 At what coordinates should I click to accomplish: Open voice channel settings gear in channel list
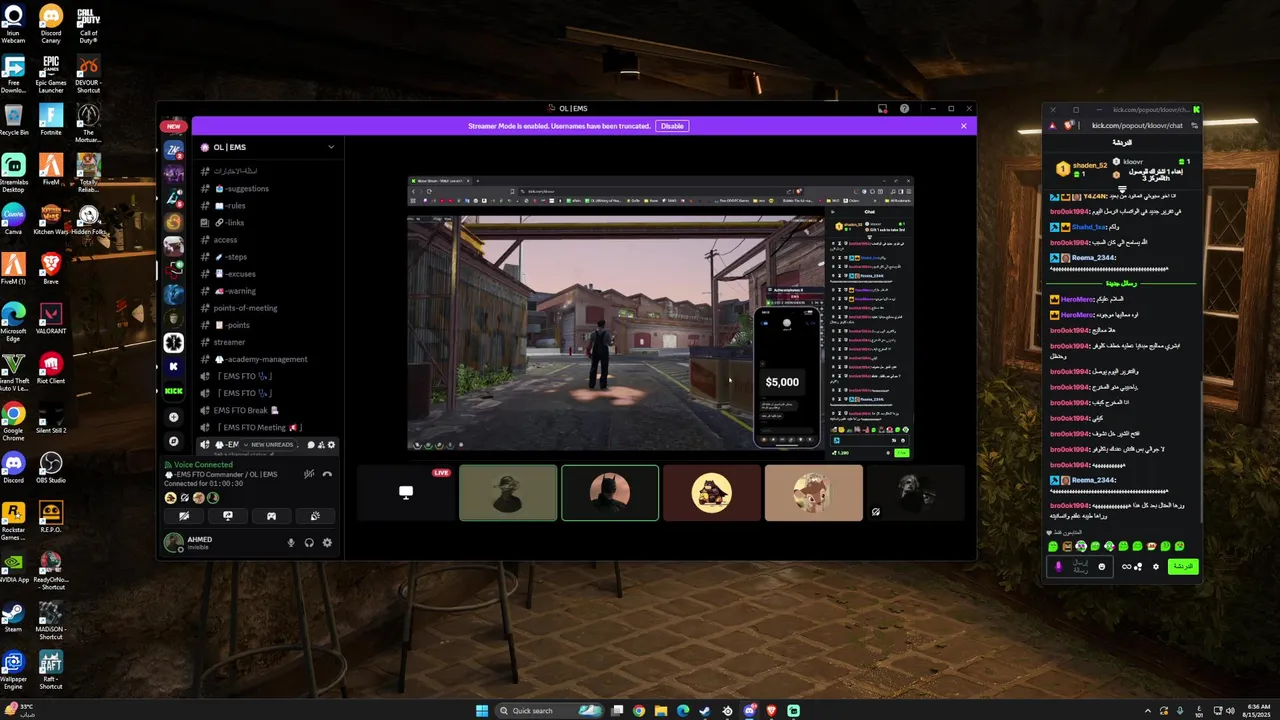[331, 445]
